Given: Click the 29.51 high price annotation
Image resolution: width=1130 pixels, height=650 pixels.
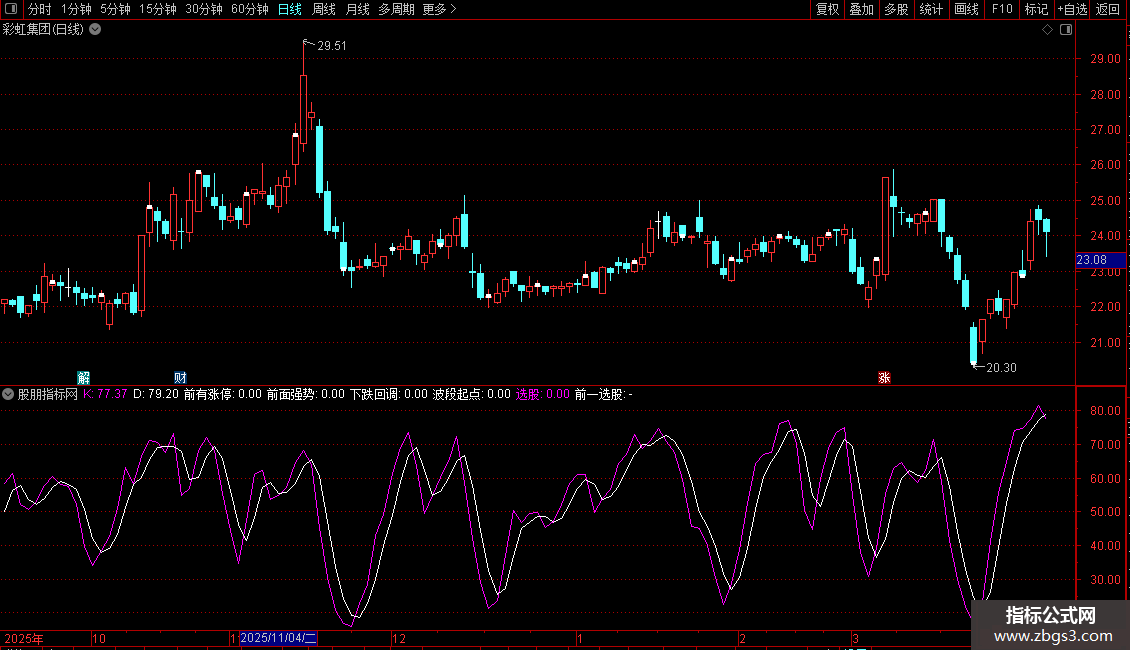Looking at the screenshot, I should pyautogui.click(x=332, y=45).
